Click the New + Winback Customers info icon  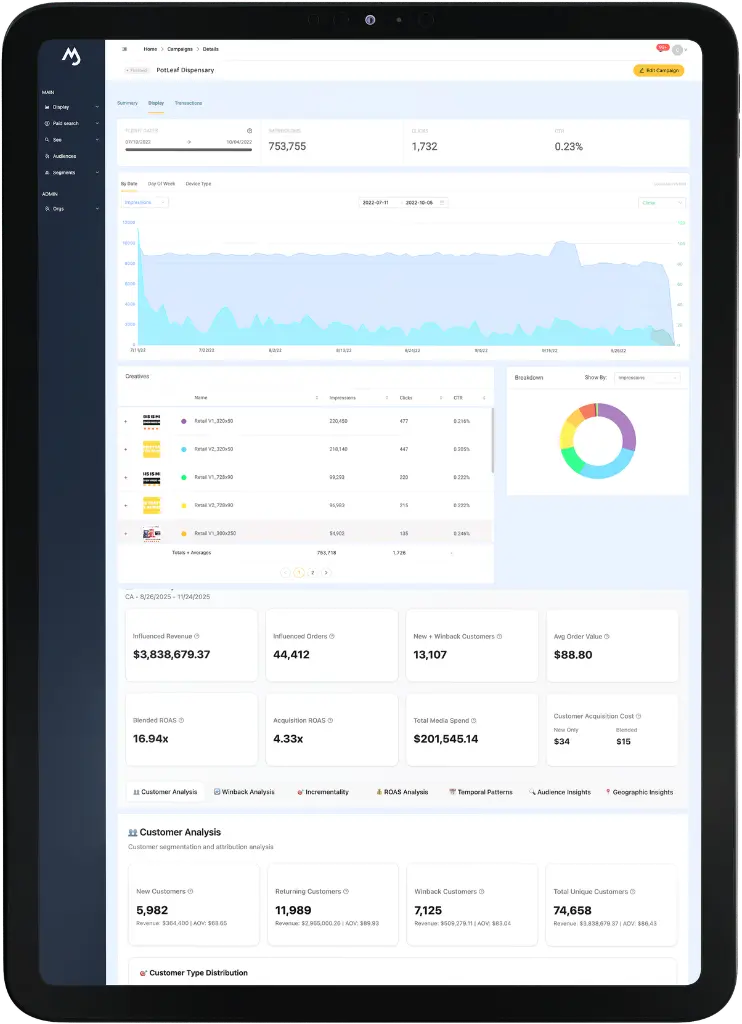click(500, 636)
